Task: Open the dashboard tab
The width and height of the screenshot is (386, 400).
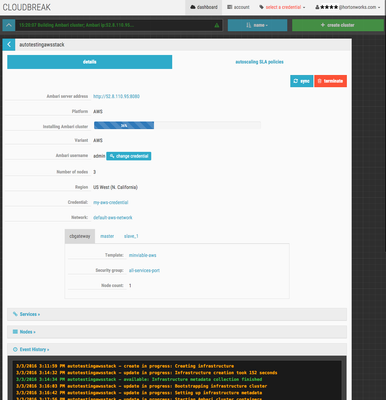Action: point(204,7)
